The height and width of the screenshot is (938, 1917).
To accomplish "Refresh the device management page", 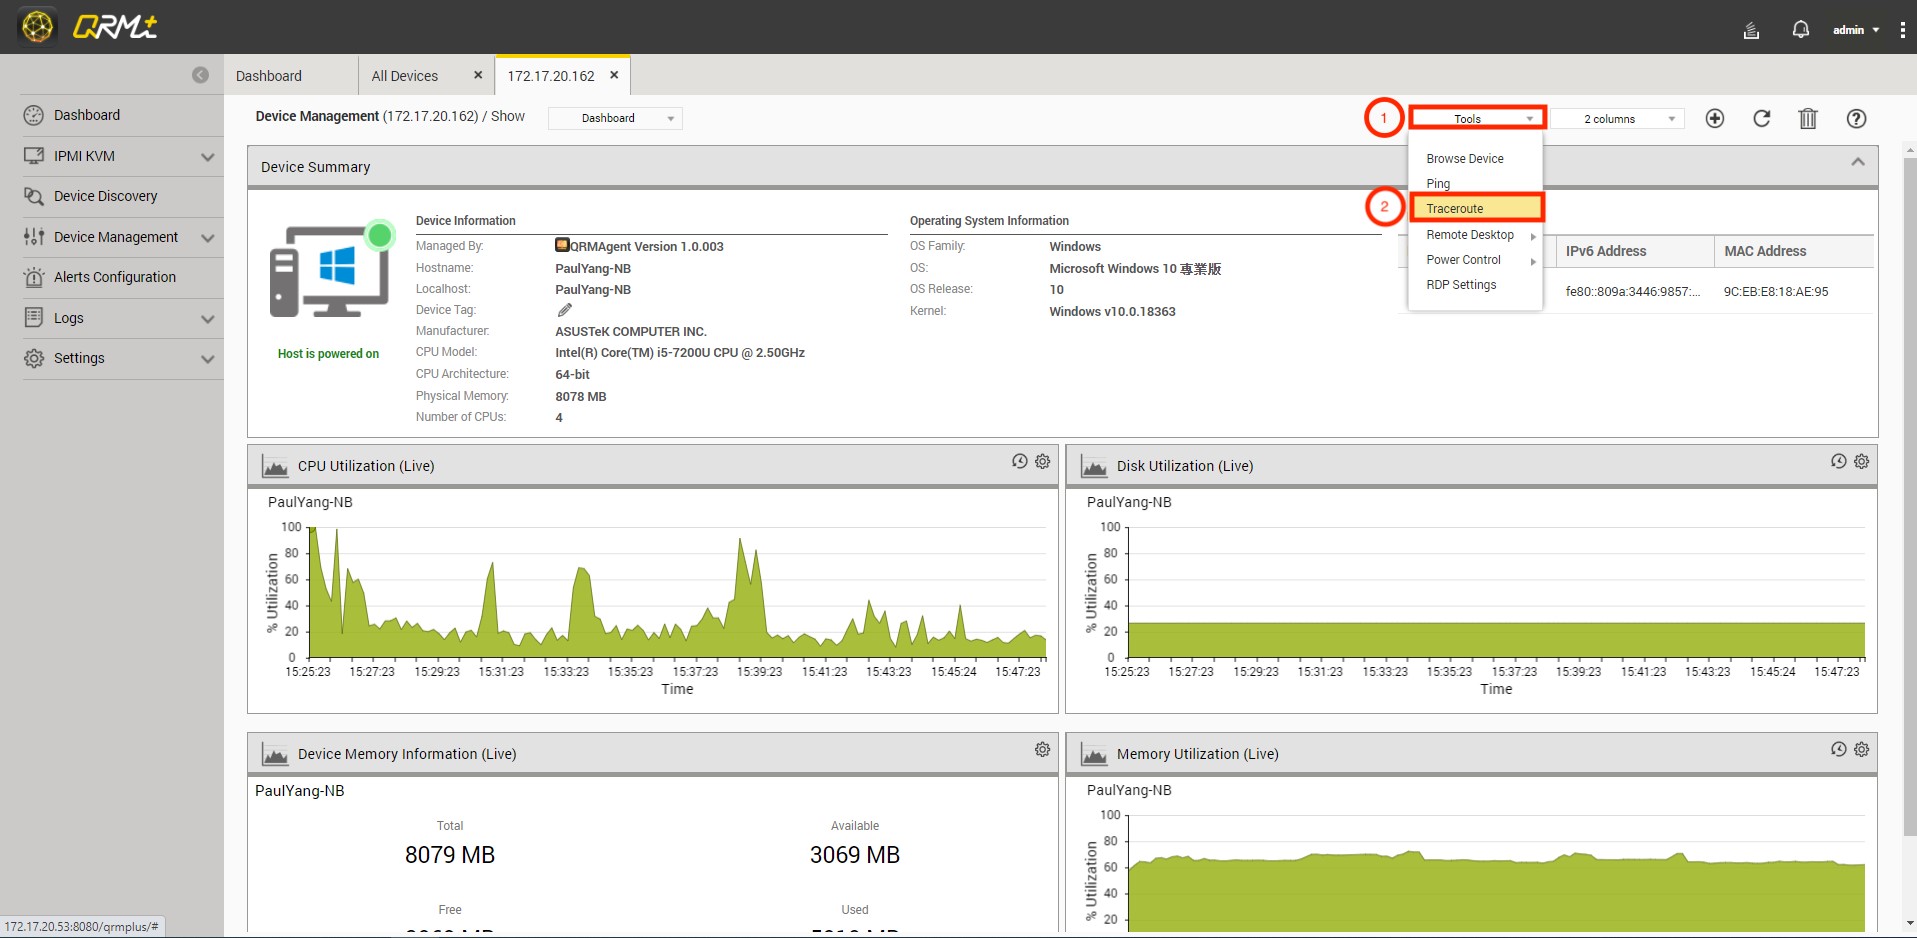I will pos(1761,119).
